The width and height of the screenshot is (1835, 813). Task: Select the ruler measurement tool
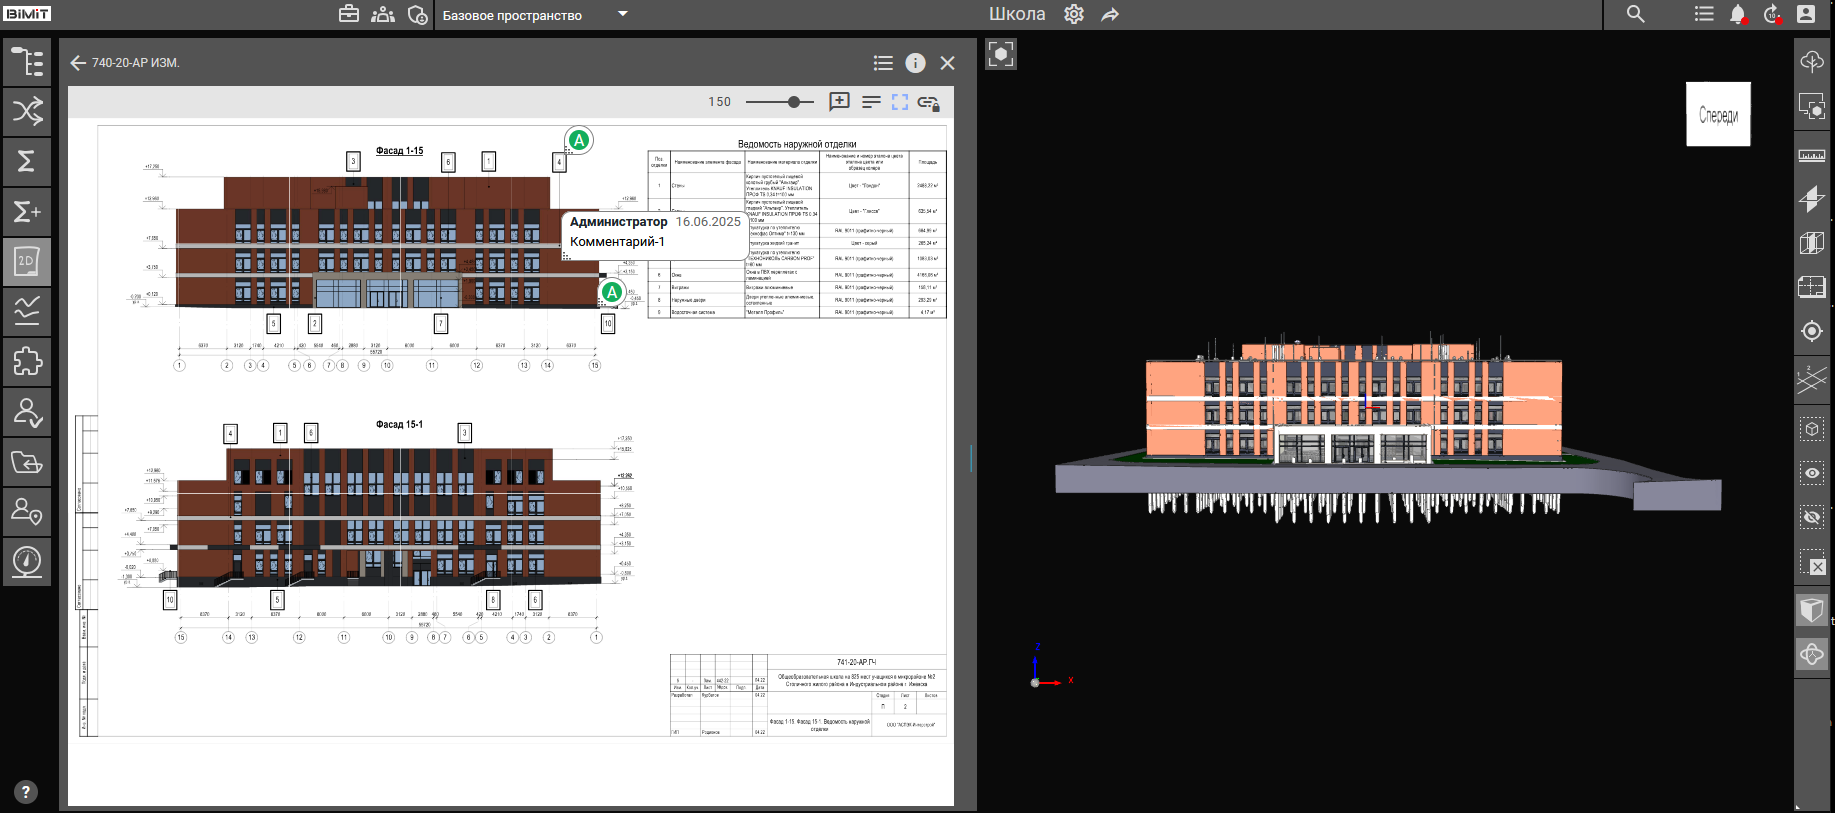point(1811,156)
